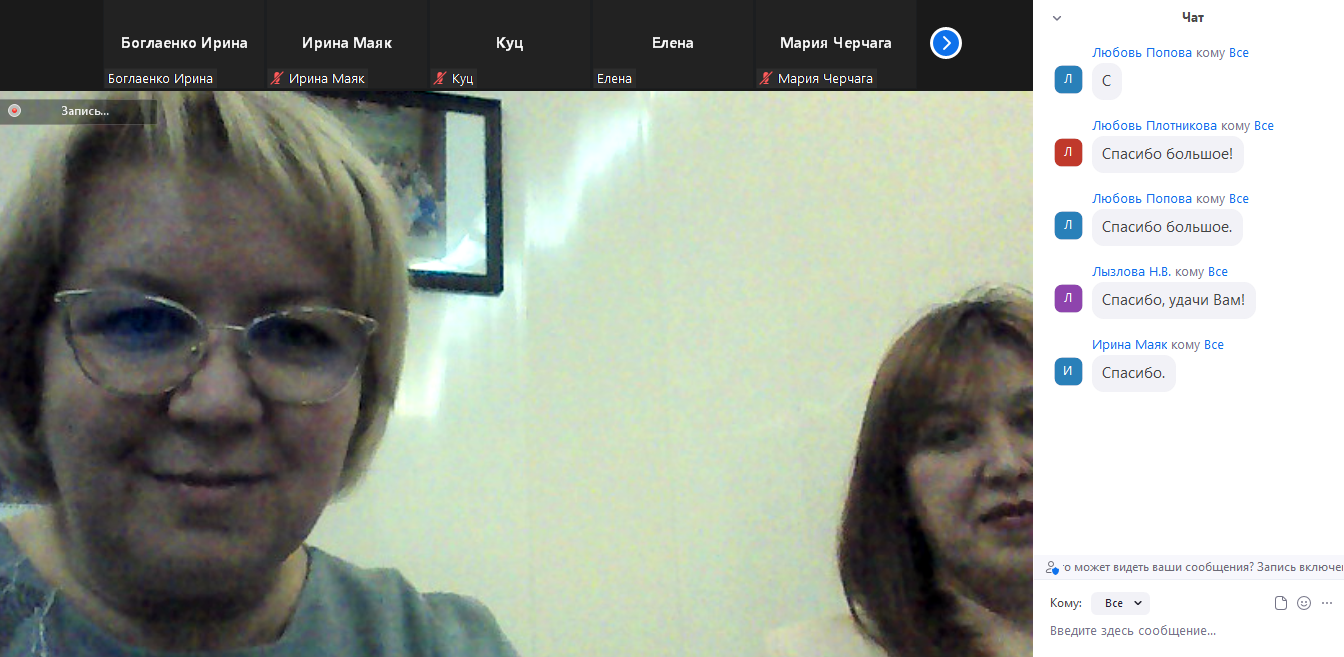Click Любовь Попова avatar beside Спасибо большое.
The image size is (1344, 657).
click(1068, 226)
